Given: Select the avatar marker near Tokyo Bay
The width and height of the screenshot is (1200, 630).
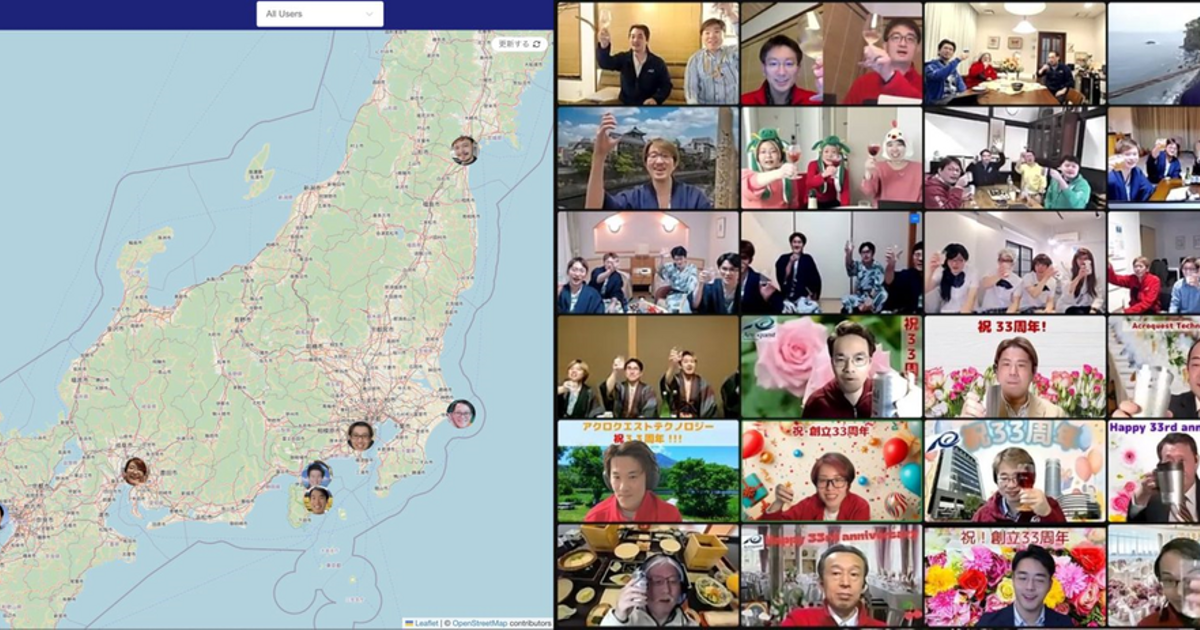Looking at the screenshot, I should coord(360,436).
